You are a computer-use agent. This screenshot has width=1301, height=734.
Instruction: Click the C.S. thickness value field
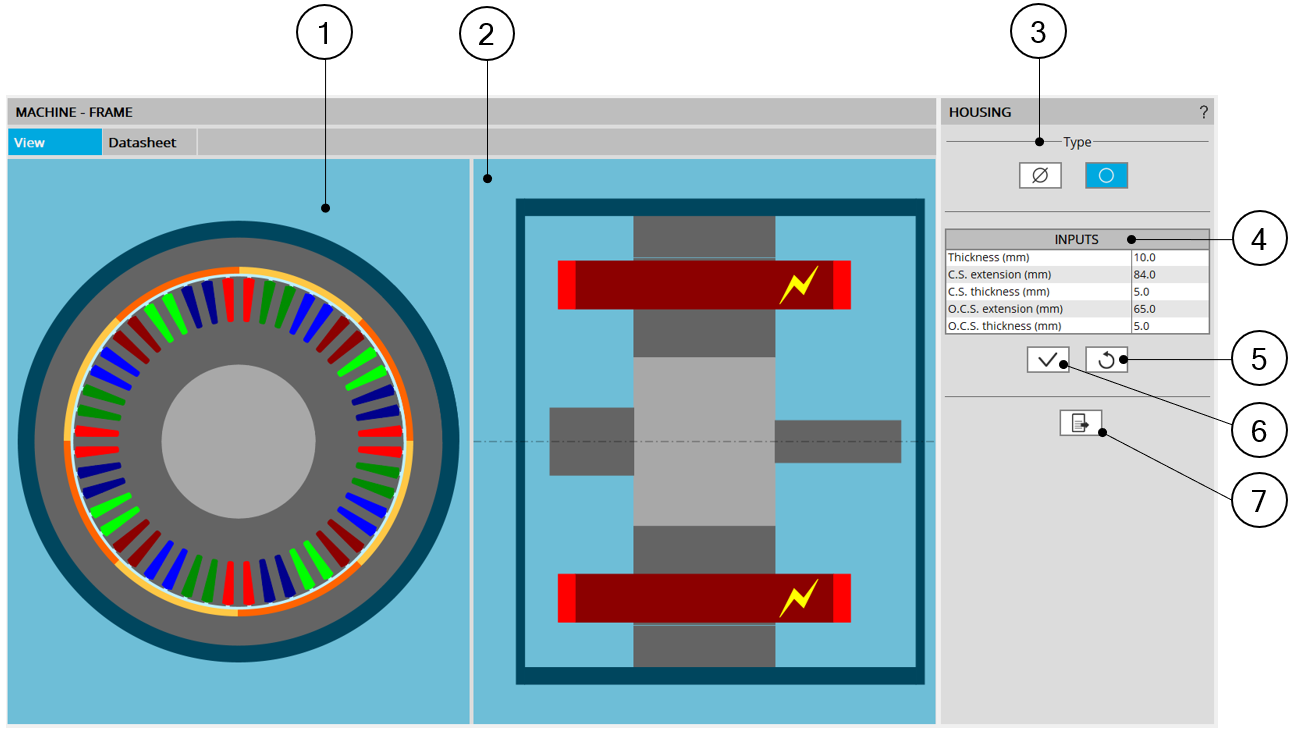click(x=1169, y=291)
